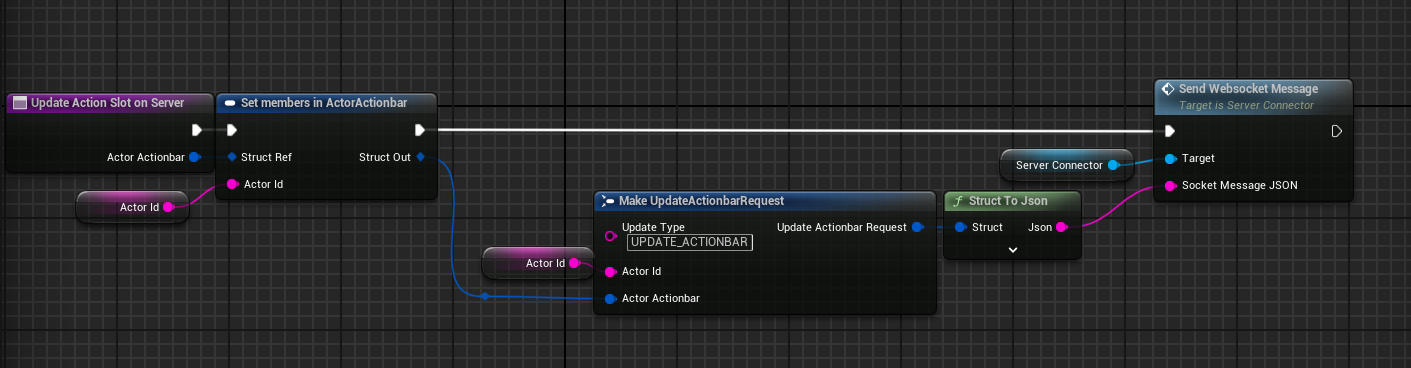Viewport: 1411px width, 368px height.
Task: Click the Struct Out output pin
Action: [x=421, y=157]
